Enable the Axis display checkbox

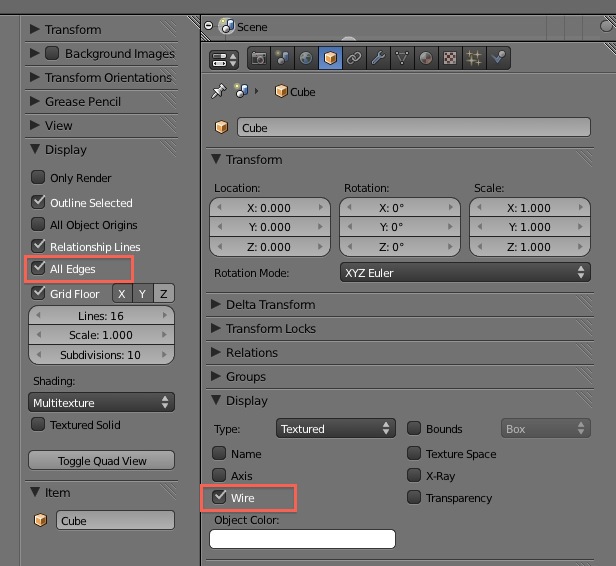pyautogui.click(x=219, y=475)
